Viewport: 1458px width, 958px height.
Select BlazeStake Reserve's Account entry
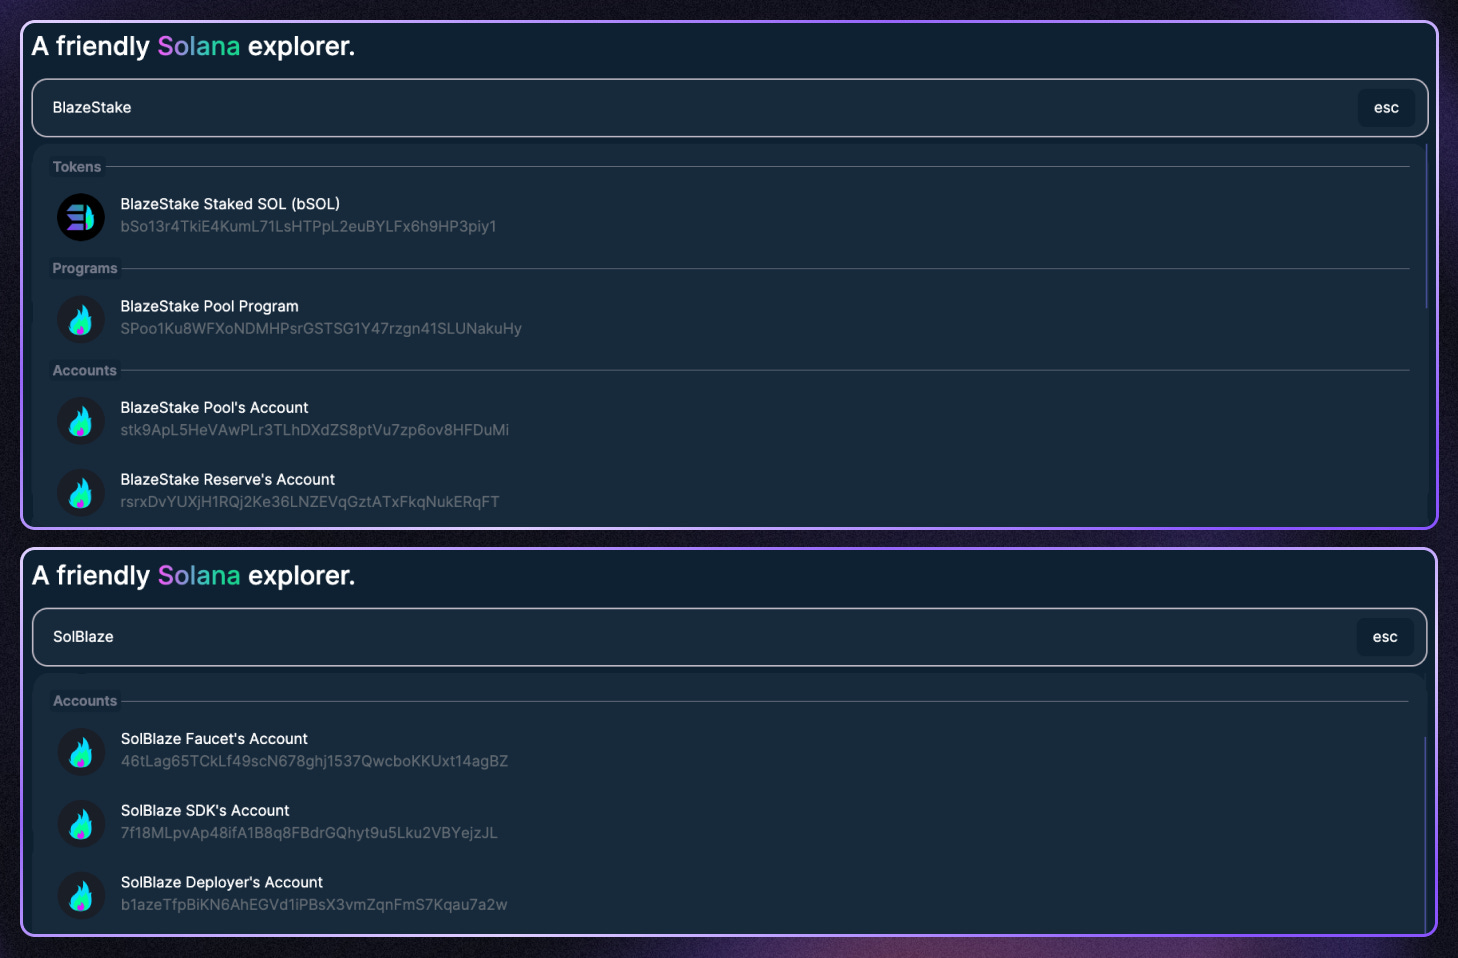coord(731,491)
